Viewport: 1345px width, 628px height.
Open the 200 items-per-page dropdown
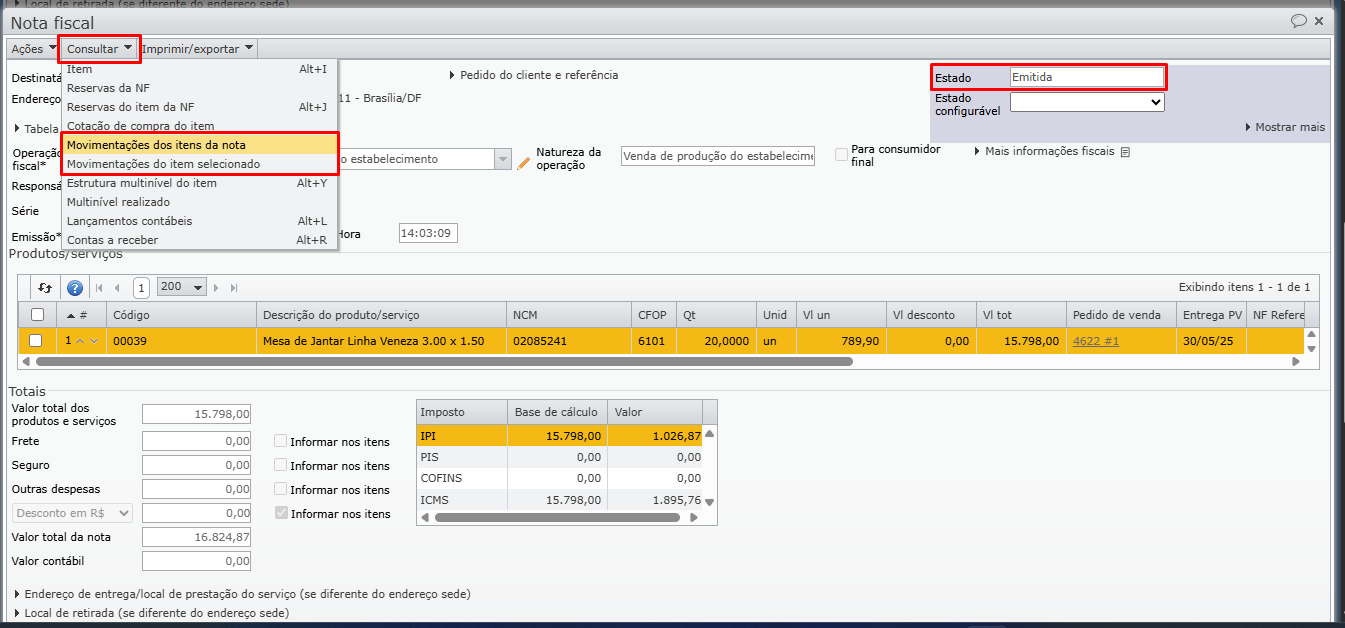182,287
